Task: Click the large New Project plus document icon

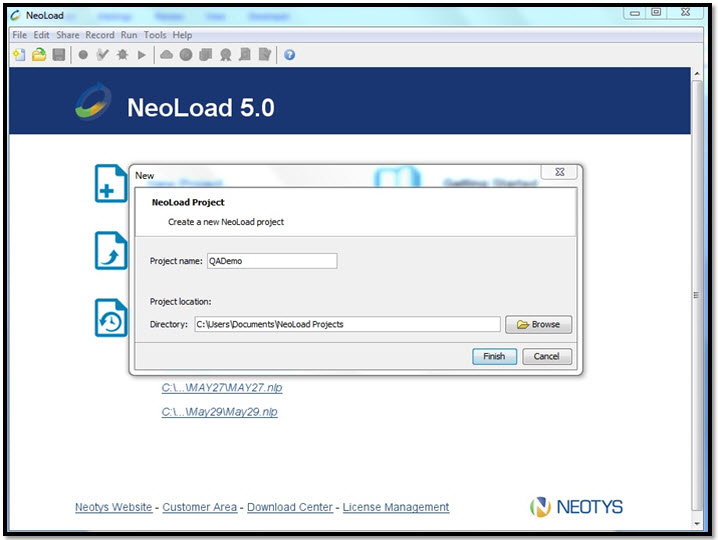Action: pyautogui.click(x=111, y=183)
